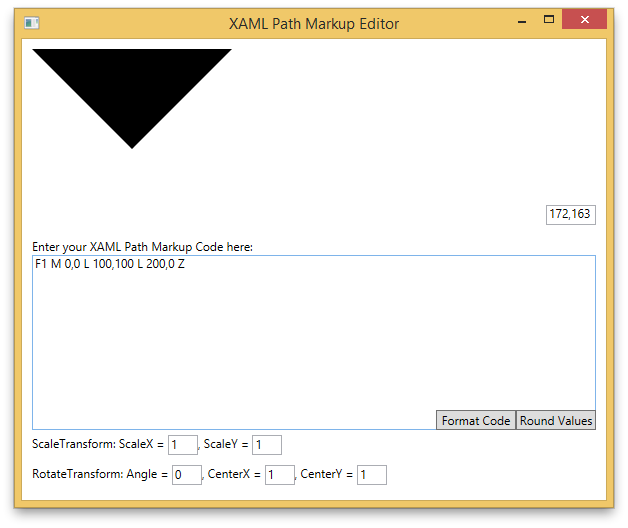Click the 'ScaleTransform: ScaleX =' label
This screenshot has width=628, height=528.
coord(98,444)
